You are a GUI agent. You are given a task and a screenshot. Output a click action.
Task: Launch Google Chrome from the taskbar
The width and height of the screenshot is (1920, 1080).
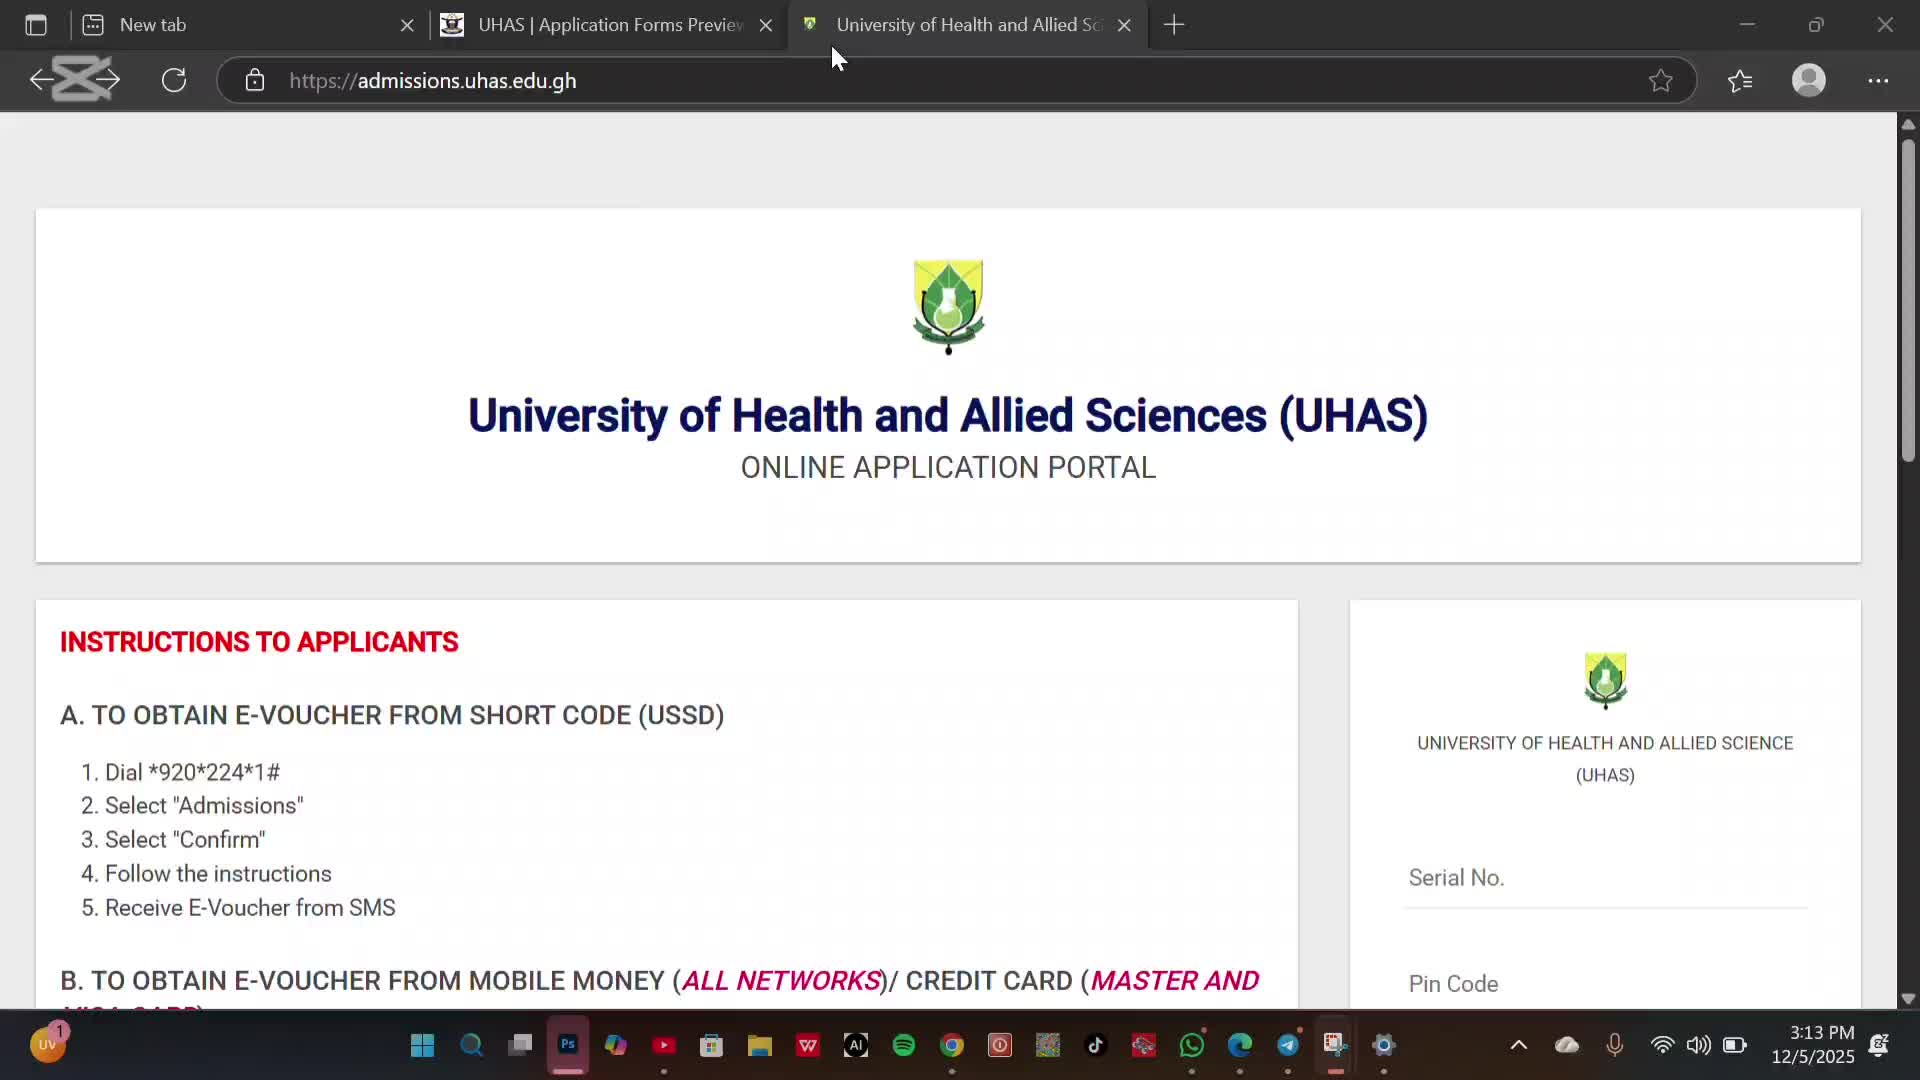tap(951, 1045)
